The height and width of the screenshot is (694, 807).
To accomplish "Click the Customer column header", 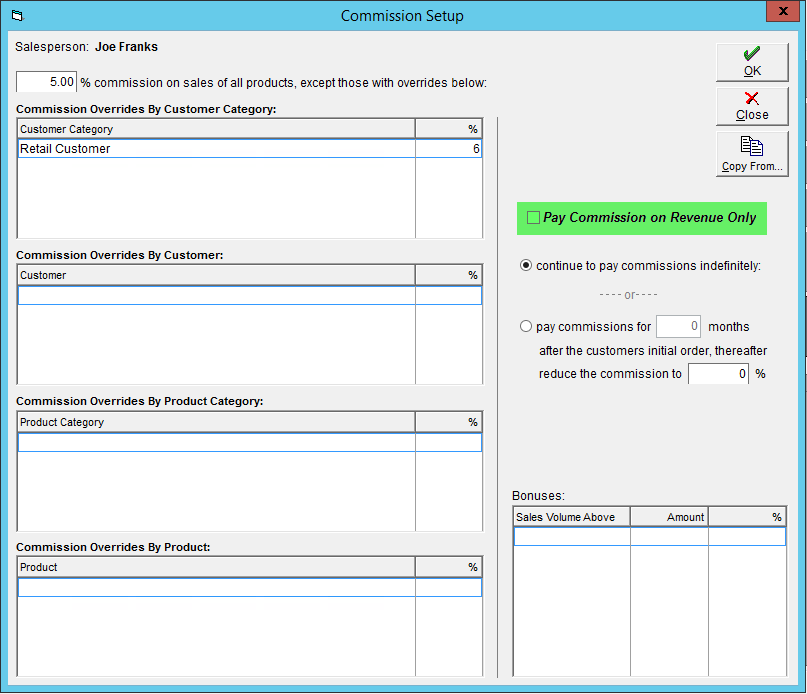I will point(216,275).
